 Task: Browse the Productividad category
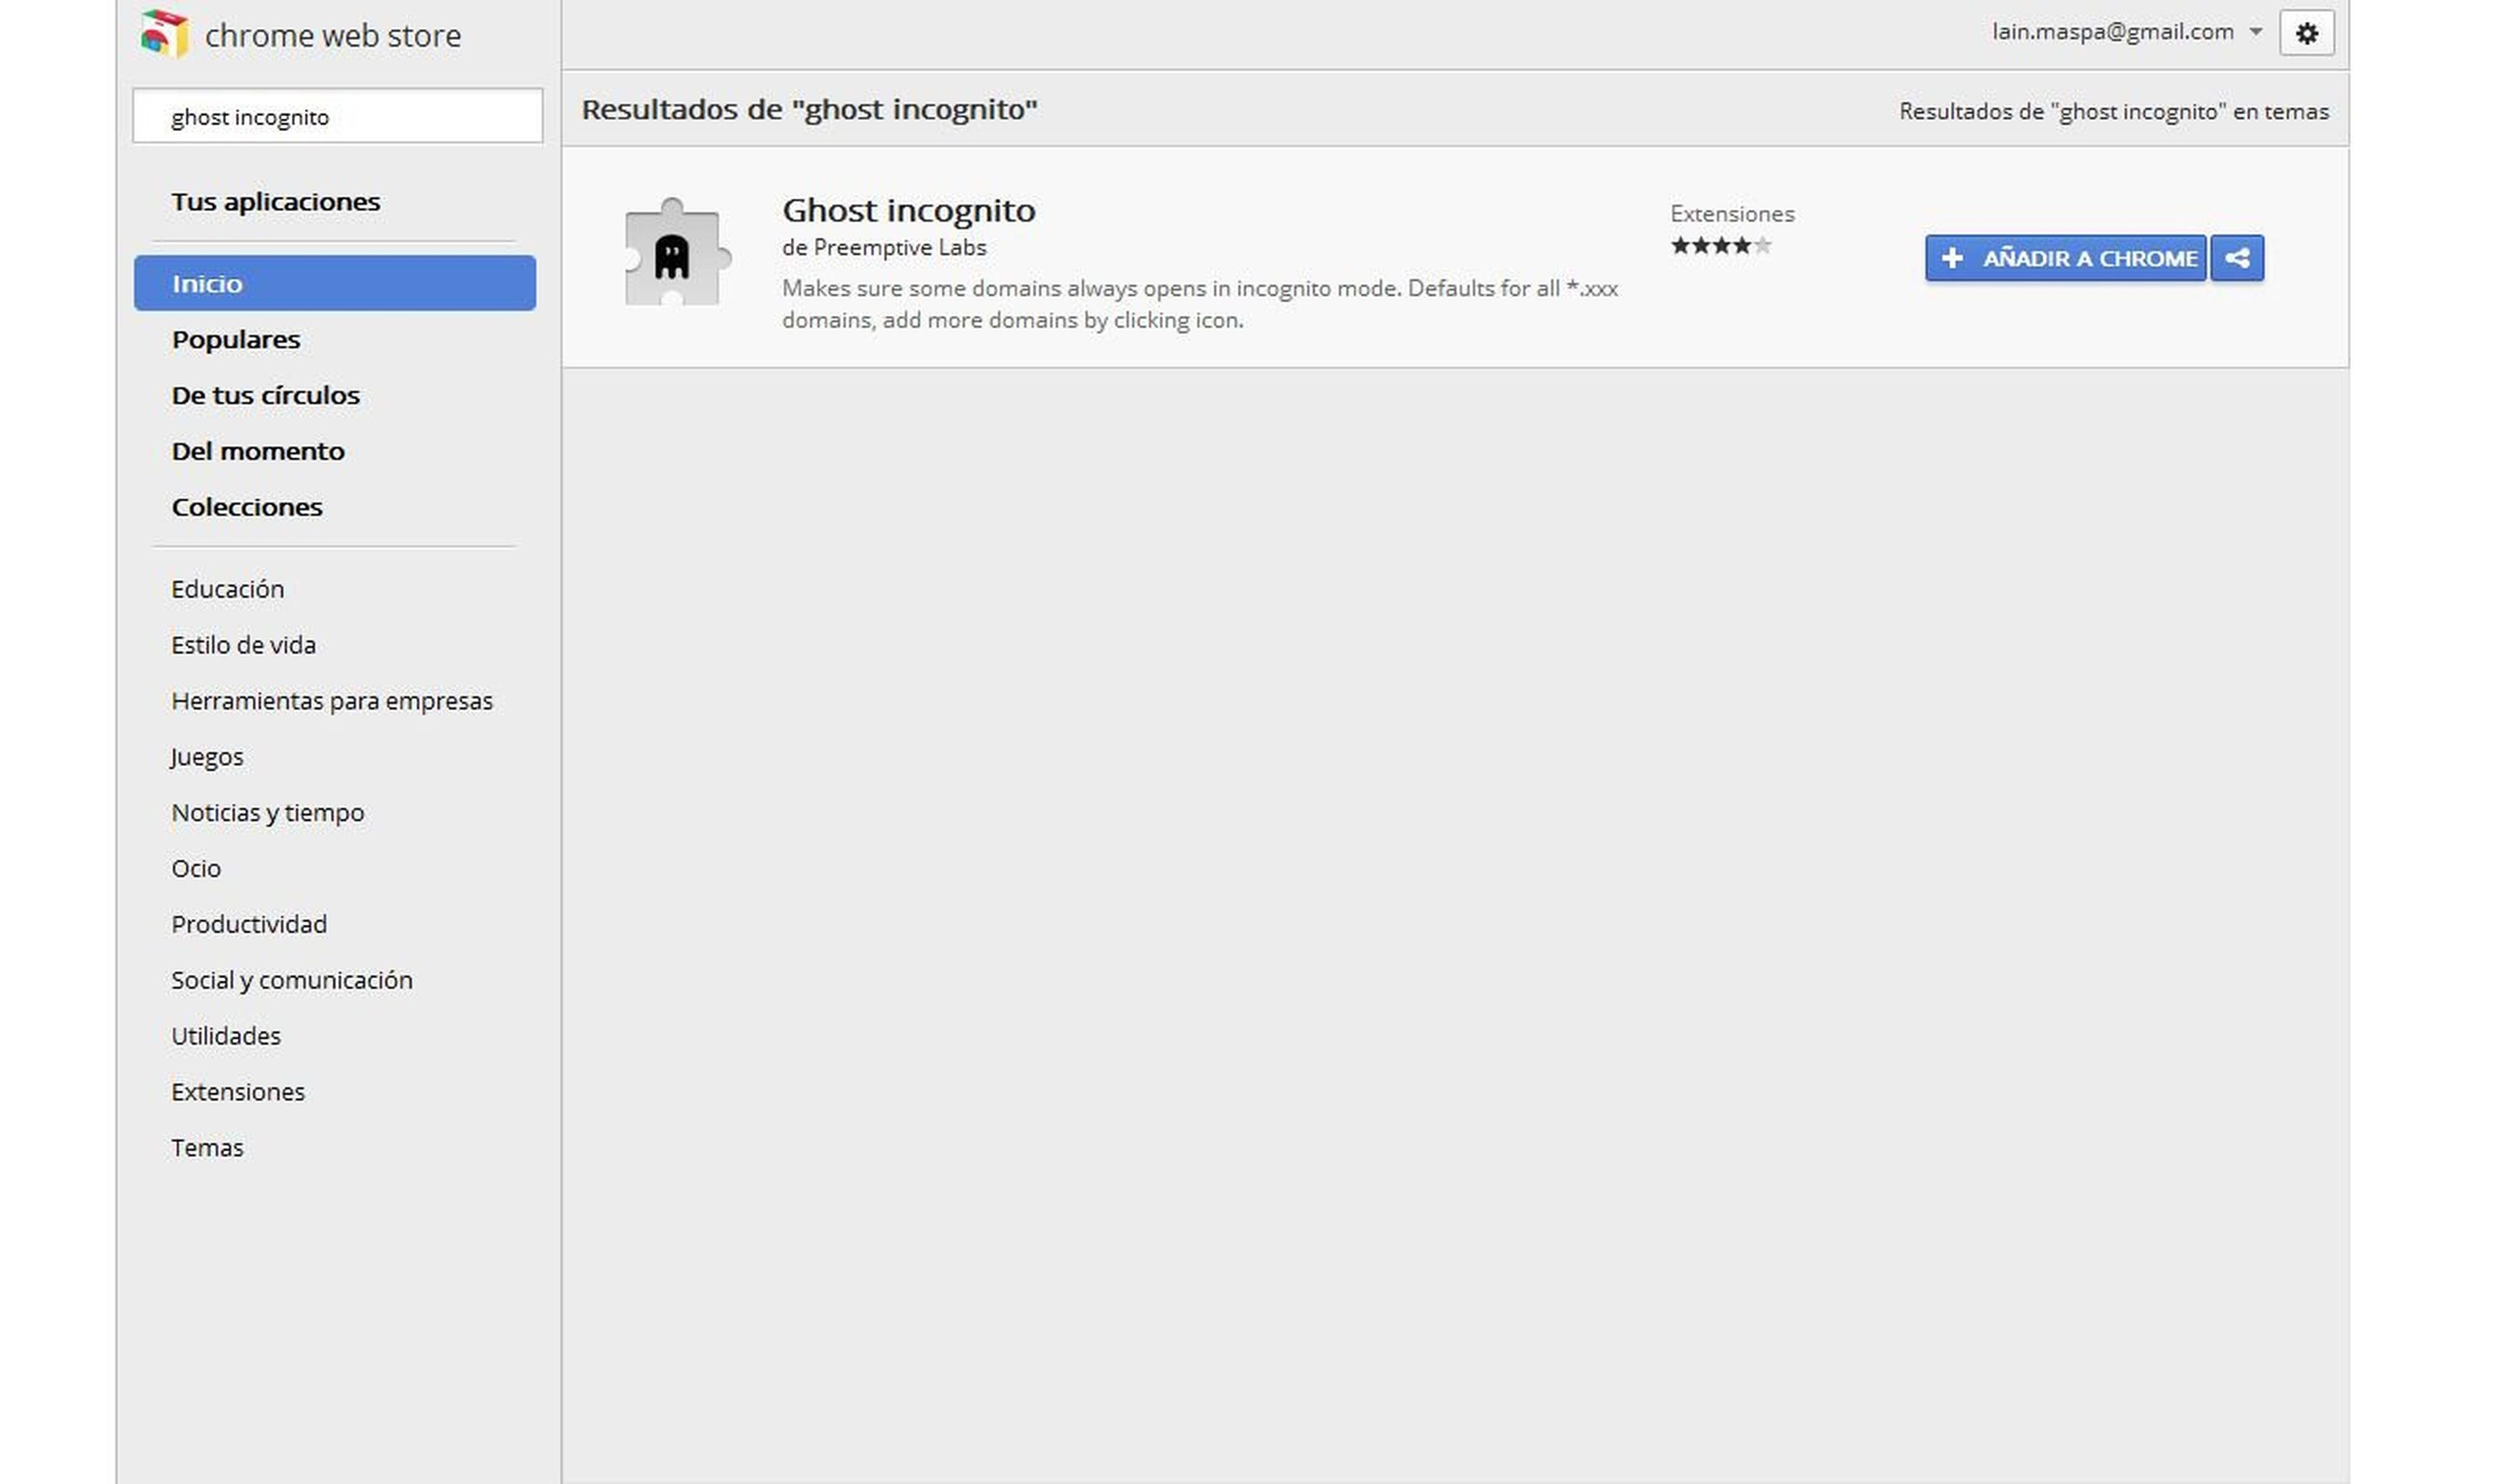249,924
